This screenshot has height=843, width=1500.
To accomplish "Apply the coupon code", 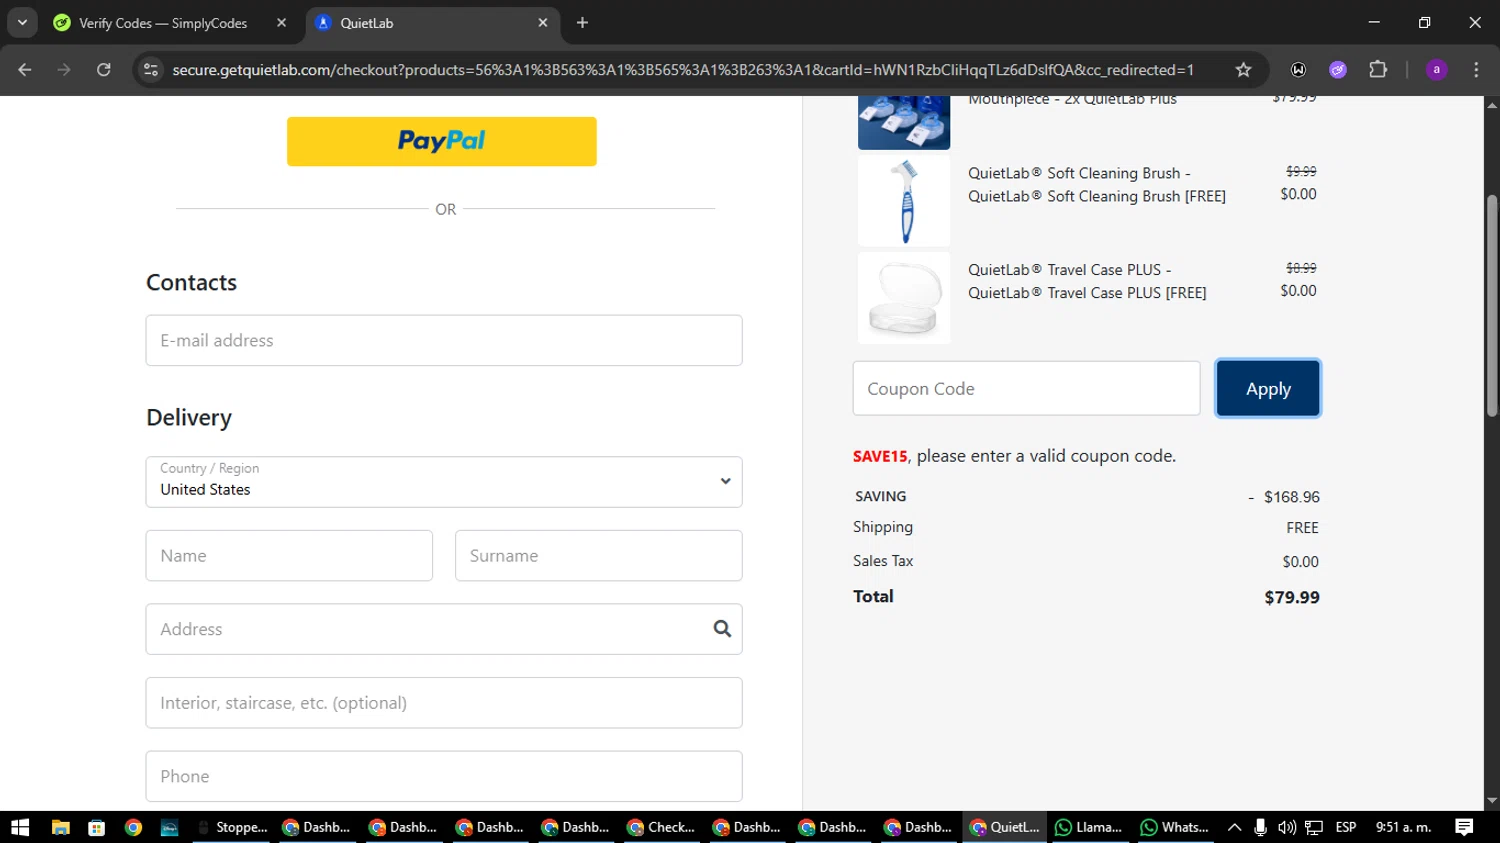I will [x=1268, y=388].
